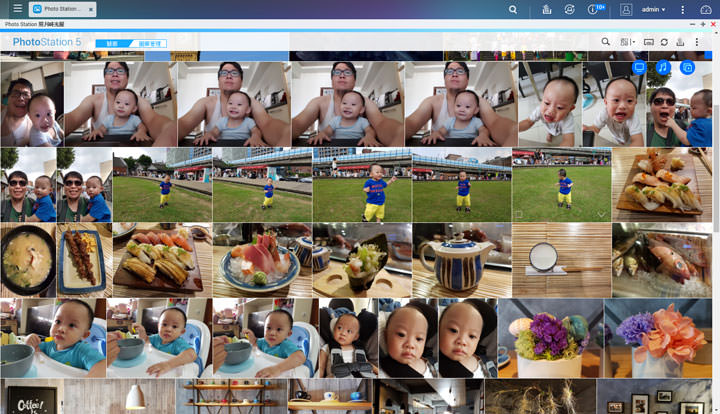Click the upload icon in Photo Station toolbar
The image size is (720, 414).
[x=680, y=42]
